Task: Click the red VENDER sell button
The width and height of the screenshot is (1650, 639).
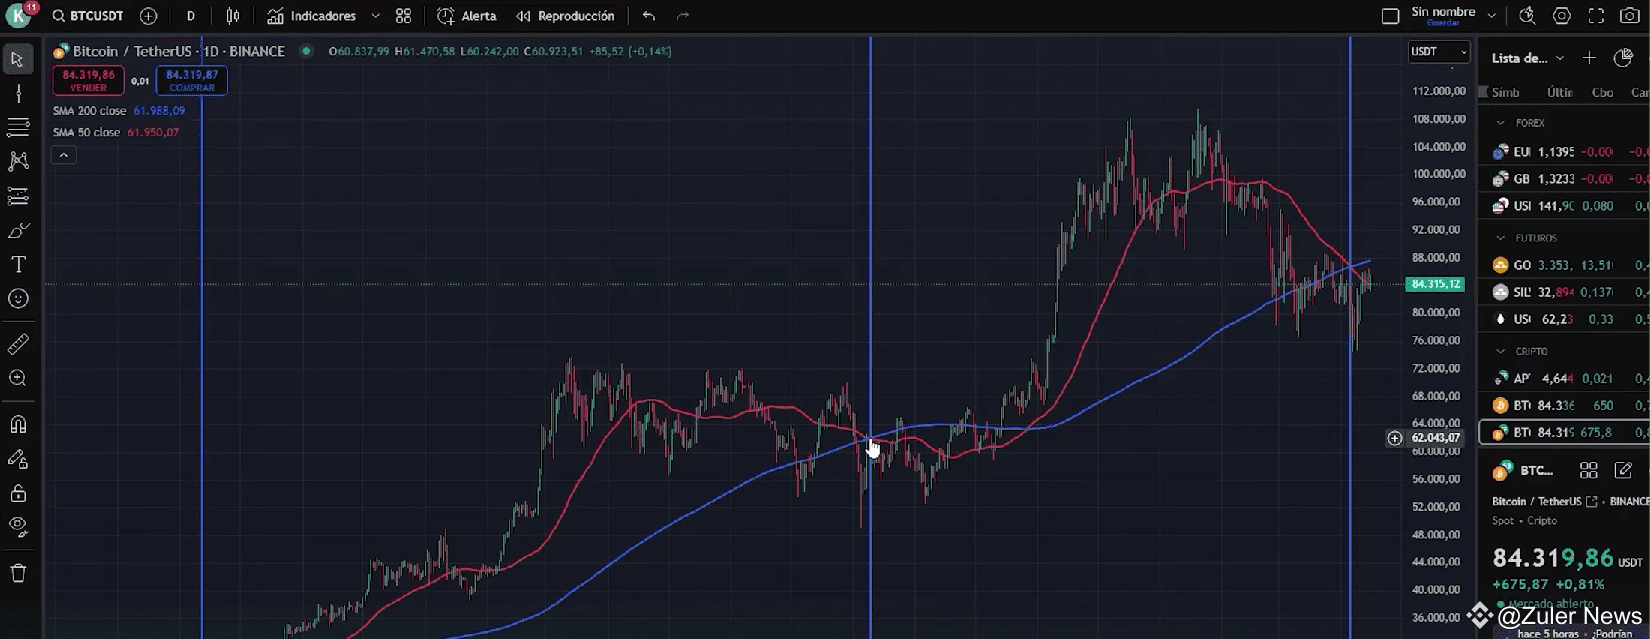Action: pos(88,81)
